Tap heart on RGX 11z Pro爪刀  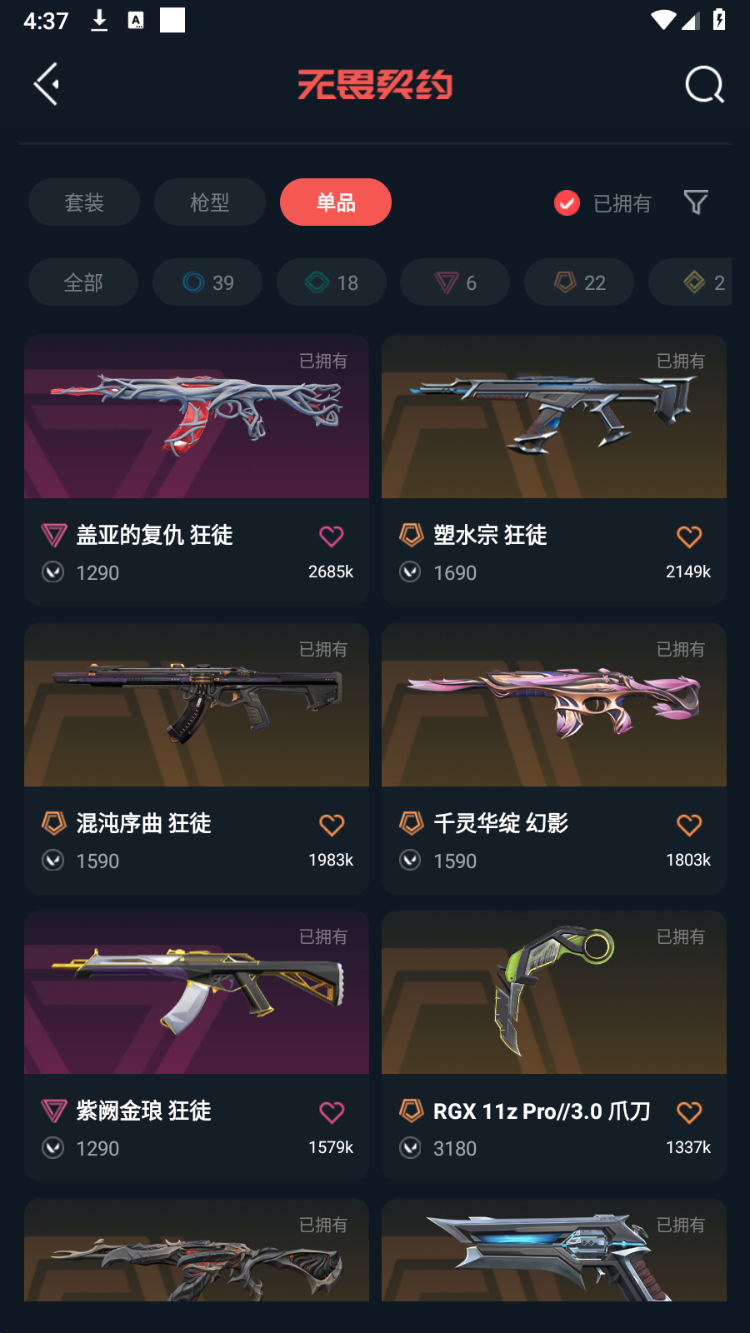pos(689,1112)
